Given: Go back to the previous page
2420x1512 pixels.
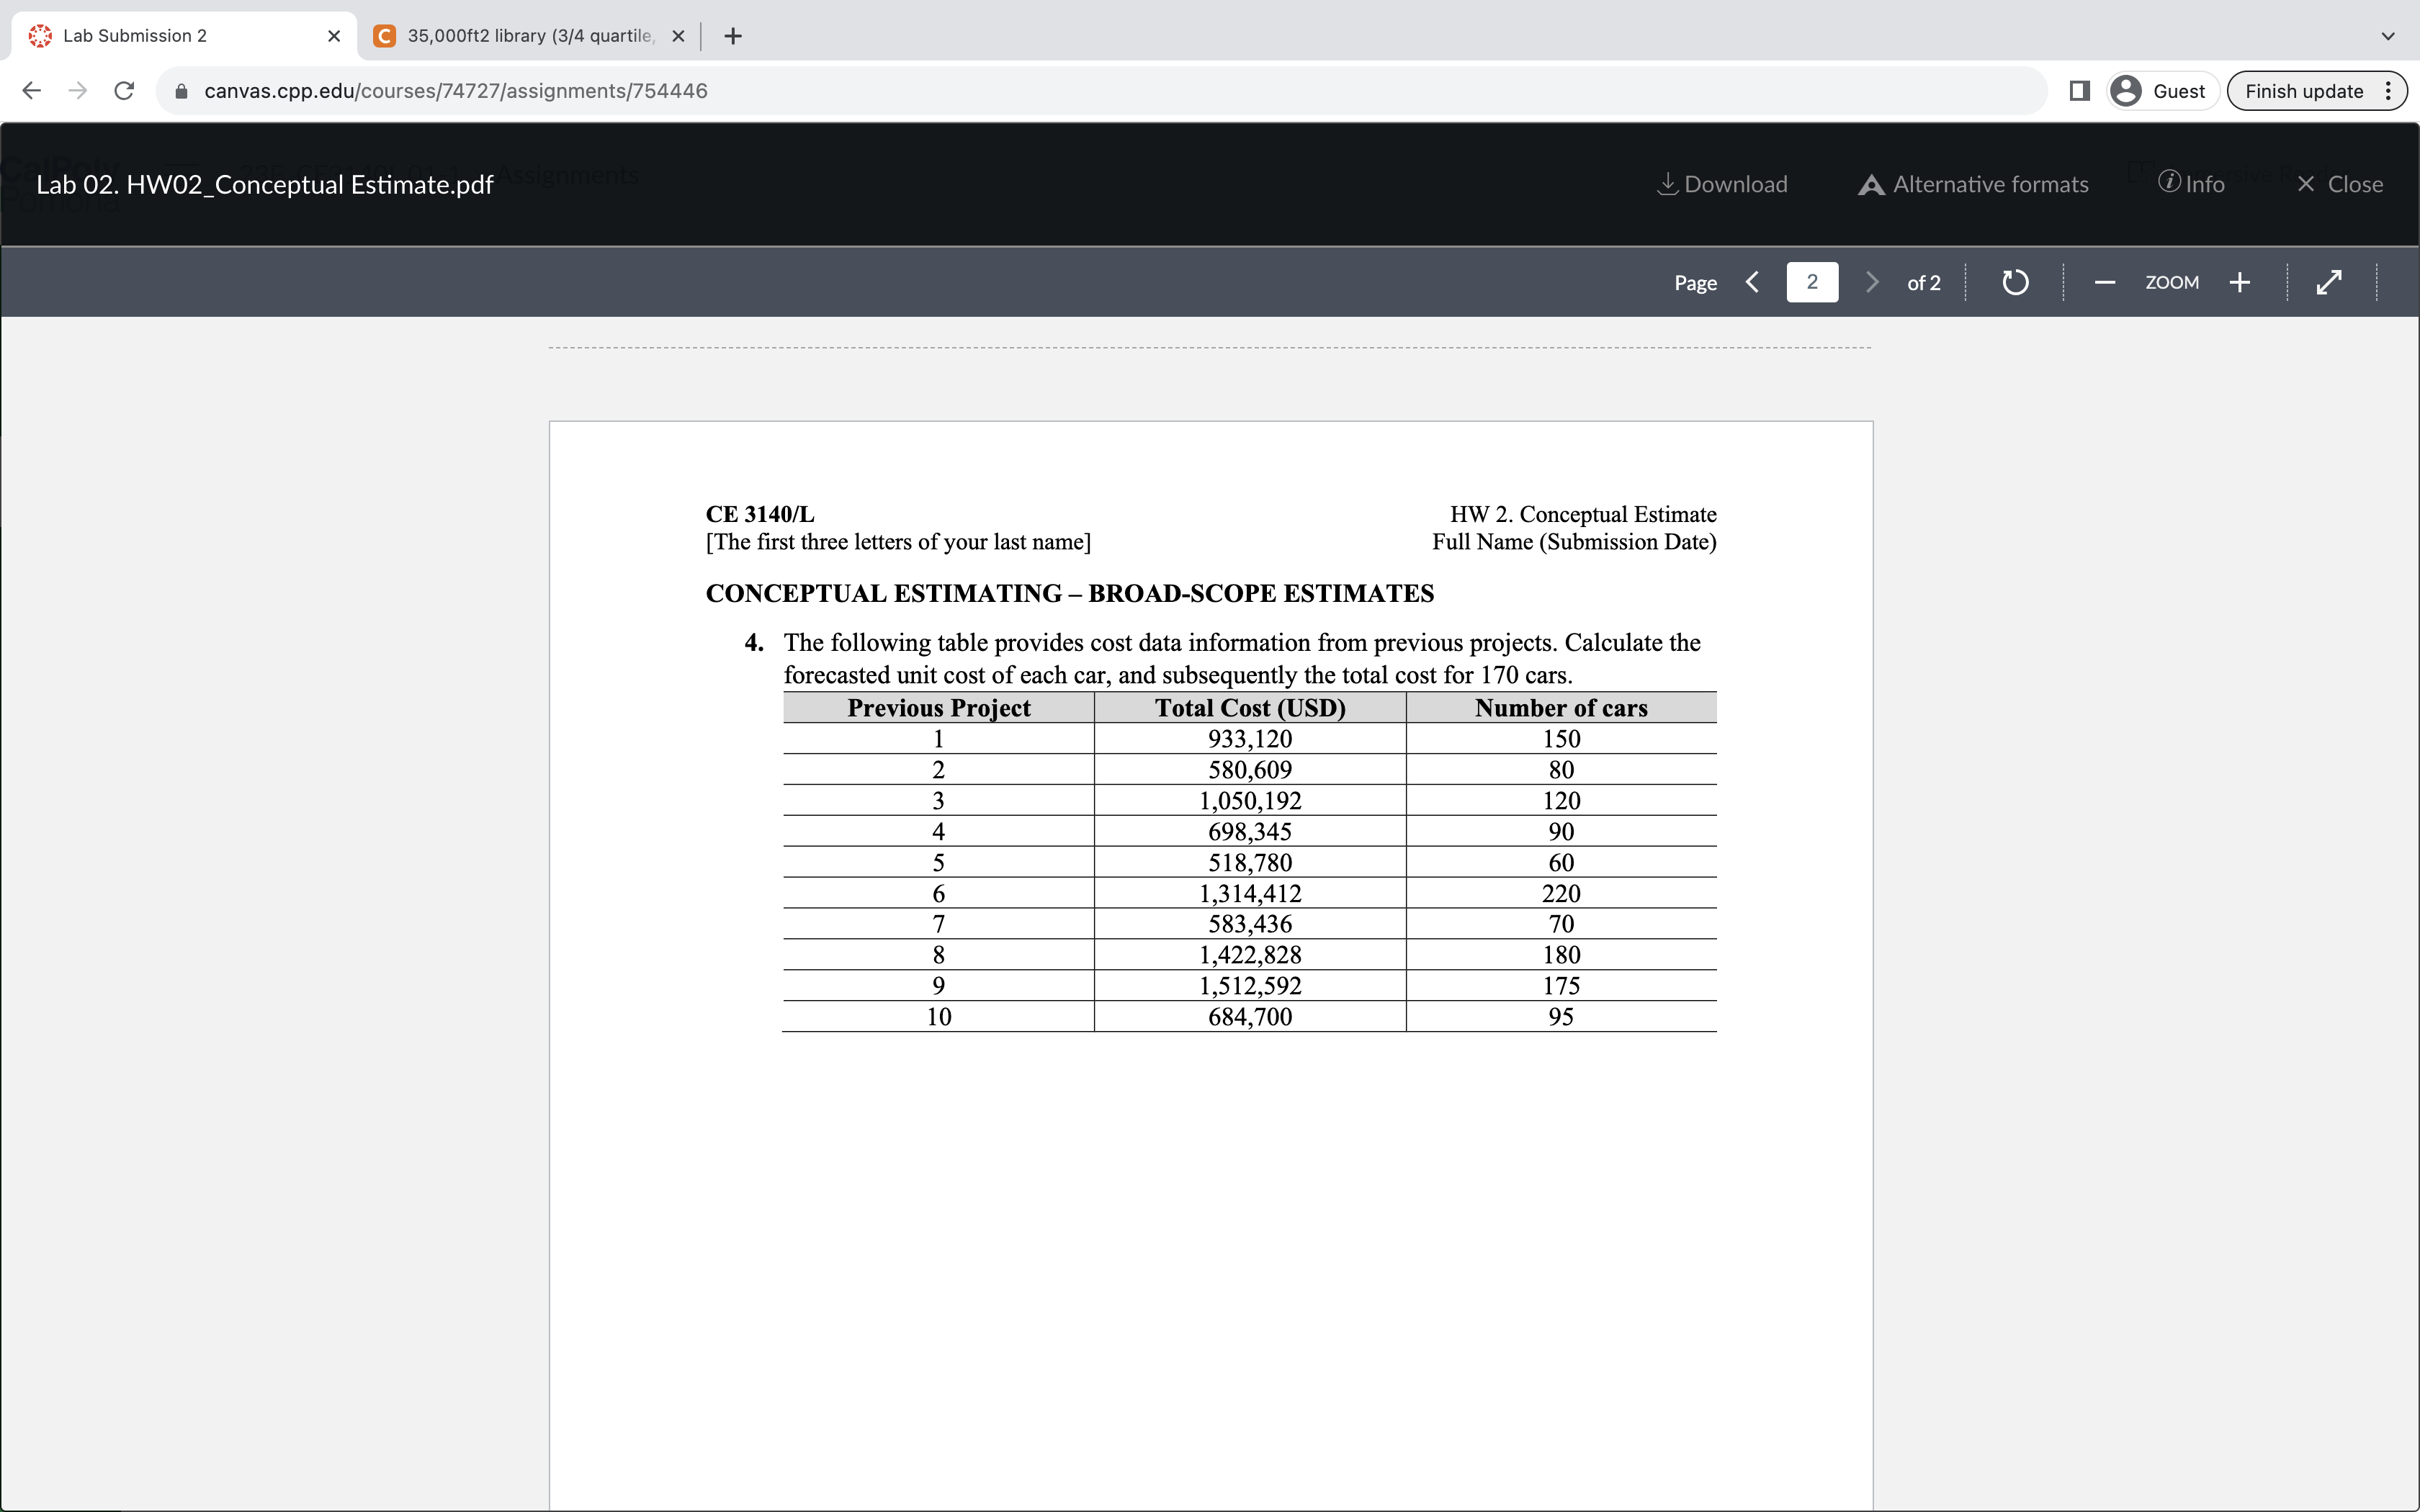Looking at the screenshot, I should click(32, 90).
